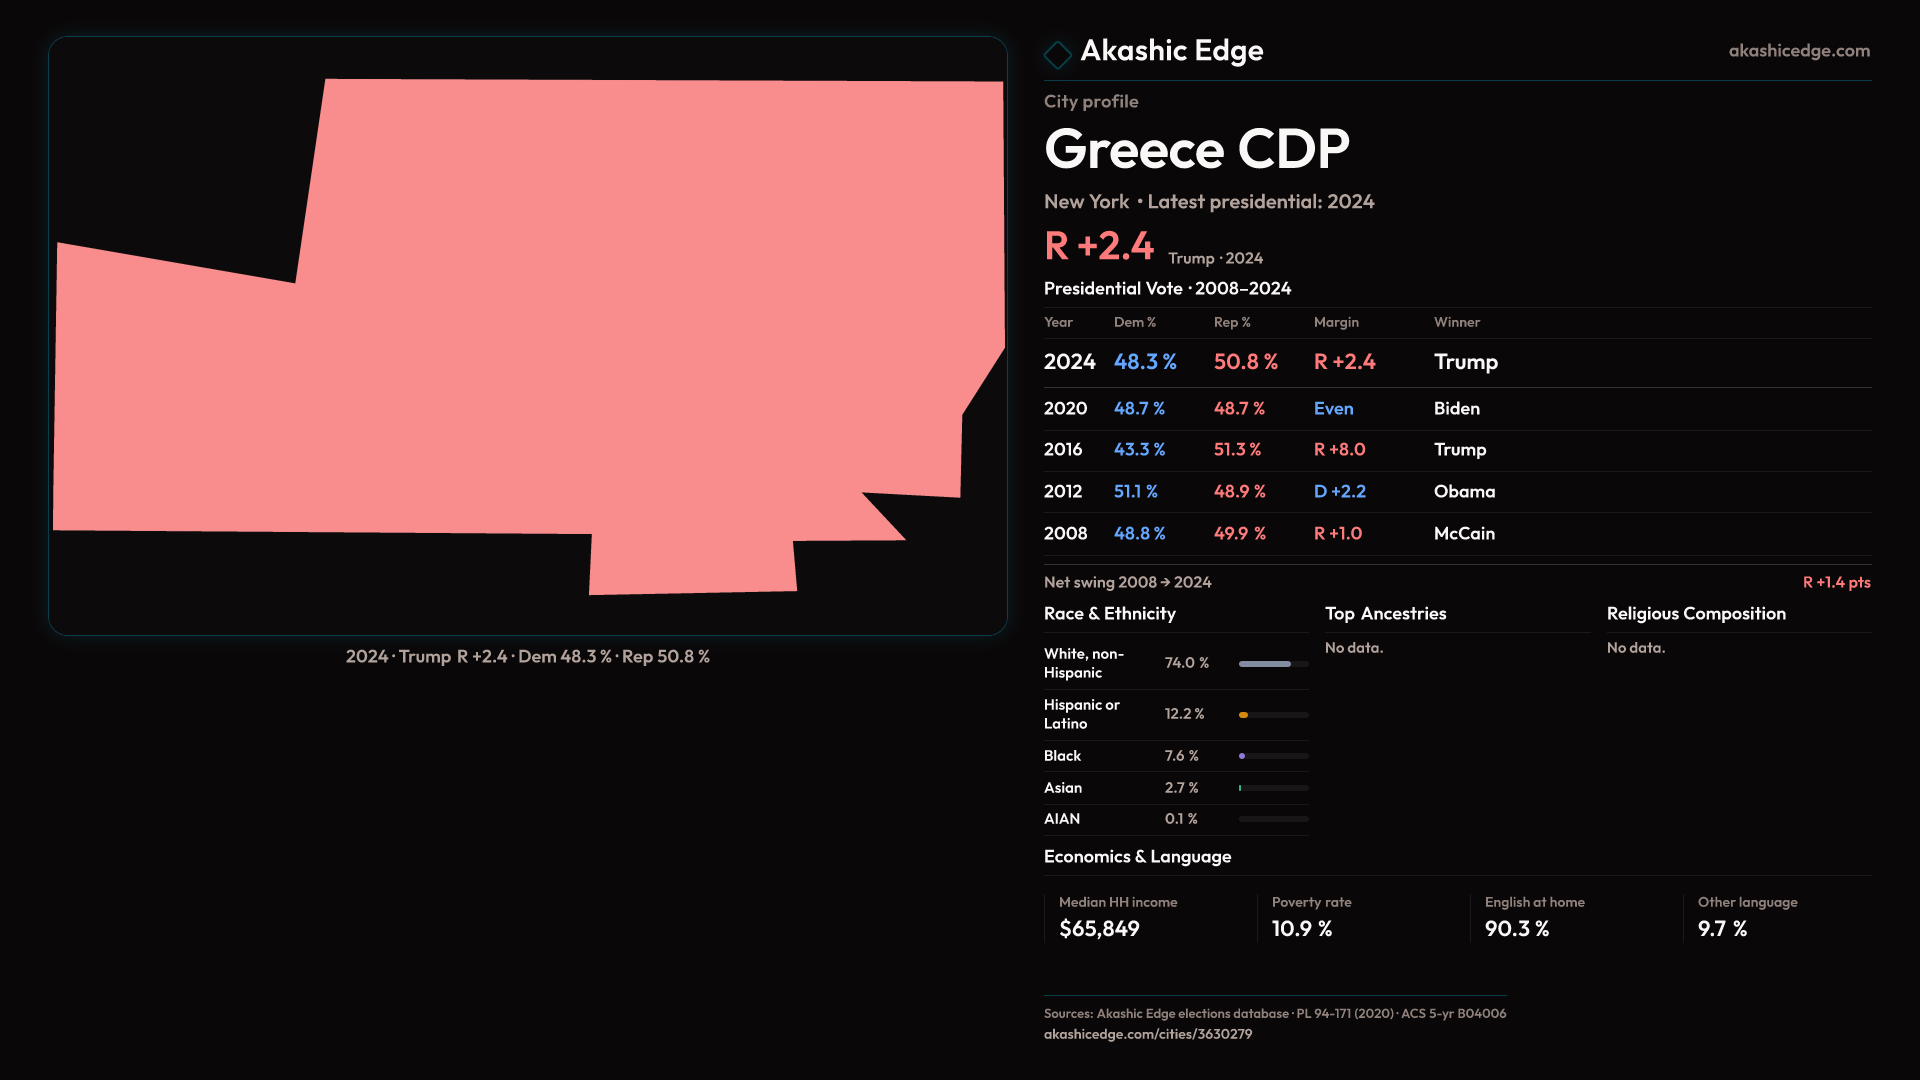Image resolution: width=1920 pixels, height=1080 pixels.
Task: Click the Greece CDP title heading
Action: (1196, 150)
